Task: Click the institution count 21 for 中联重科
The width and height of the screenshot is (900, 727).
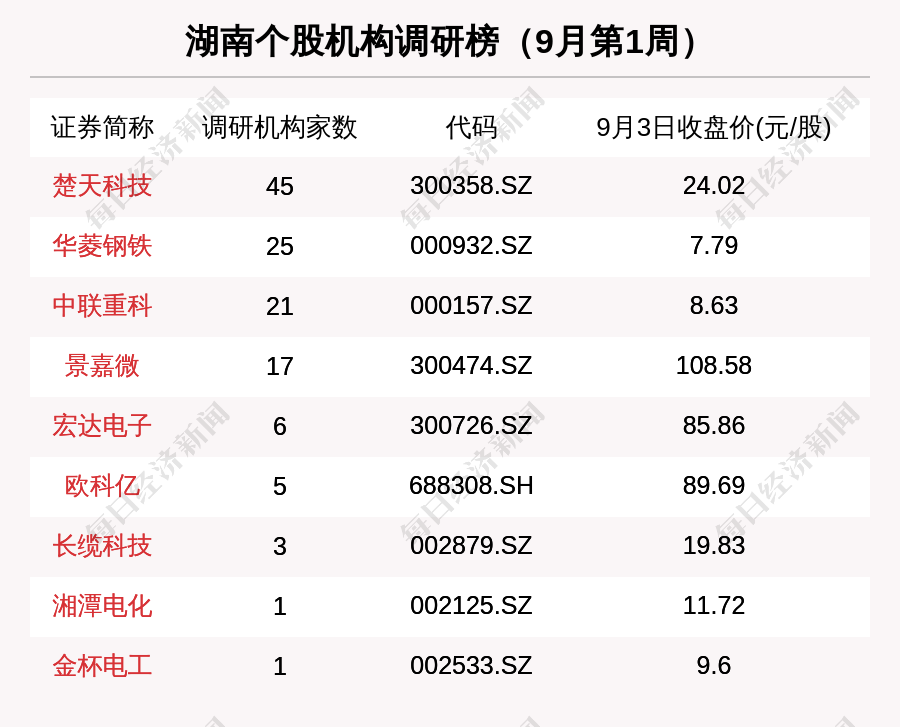Action: click(x=280, y=306)
